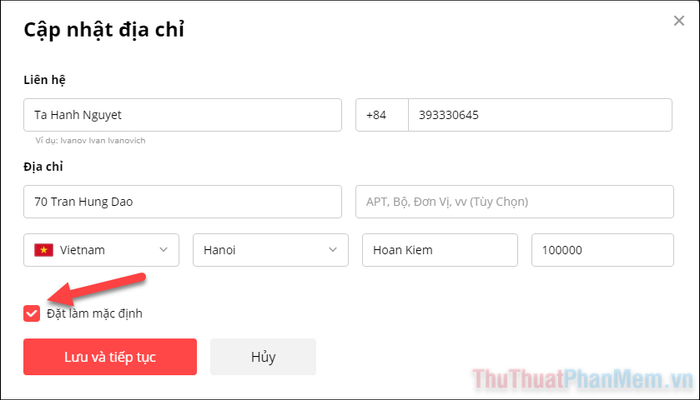Click the ThuThuatPhanMem.vn watermark
The image size is (700, 400).
click(x=582, y=380)
